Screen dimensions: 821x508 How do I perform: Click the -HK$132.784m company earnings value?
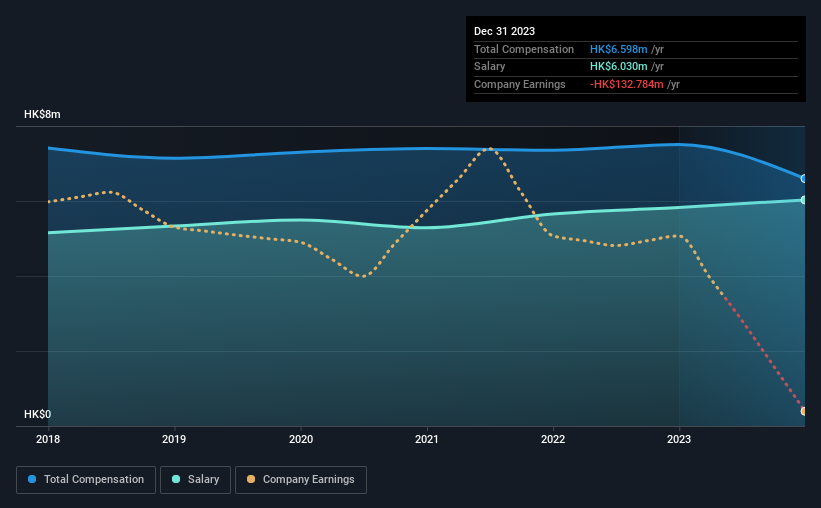(x=626, y=84)
